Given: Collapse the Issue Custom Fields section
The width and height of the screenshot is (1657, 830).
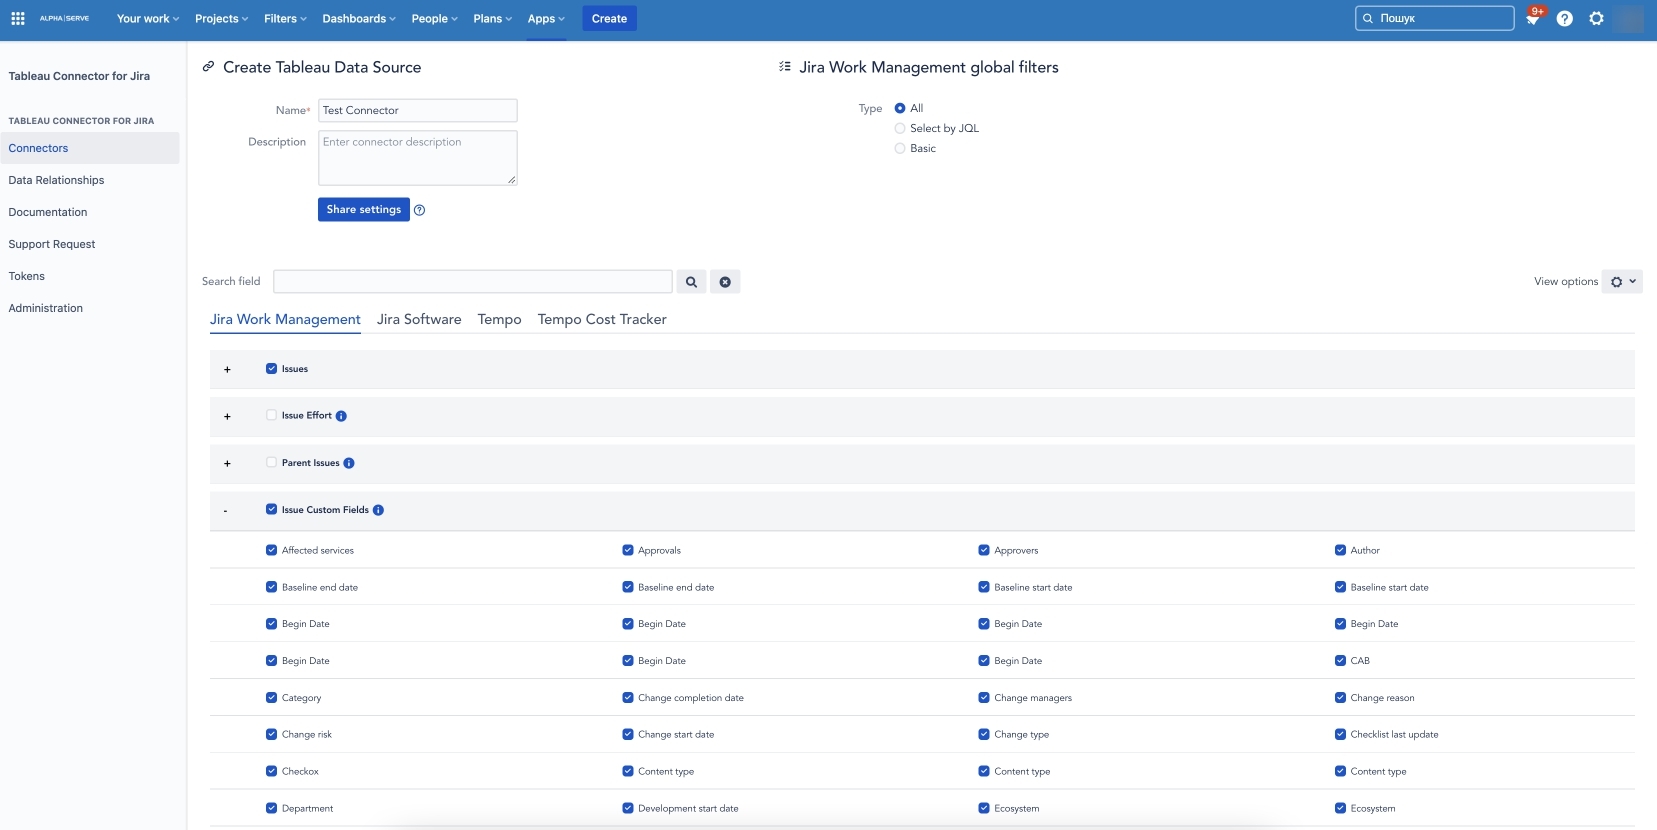Looking at the screenshot, I should [x=226, y=511].
